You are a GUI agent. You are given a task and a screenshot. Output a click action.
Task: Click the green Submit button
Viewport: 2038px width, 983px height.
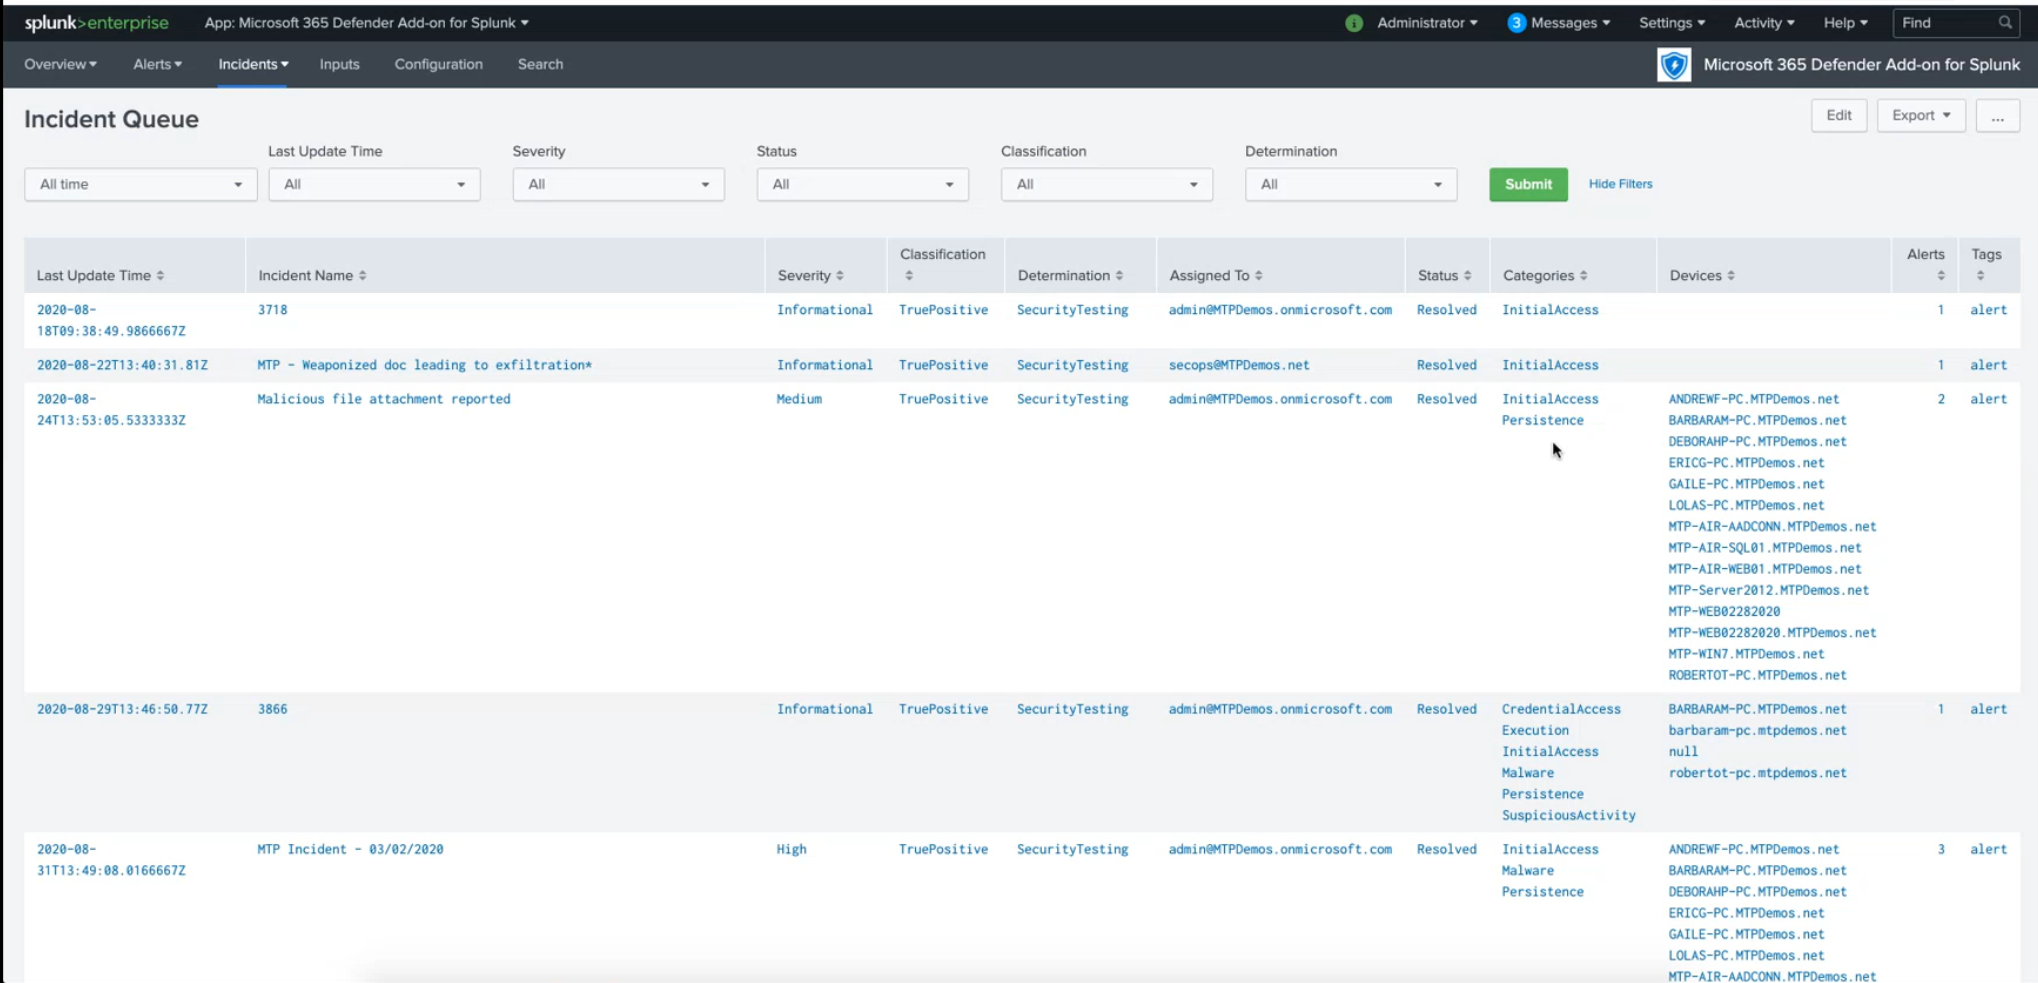(1528, 184)
